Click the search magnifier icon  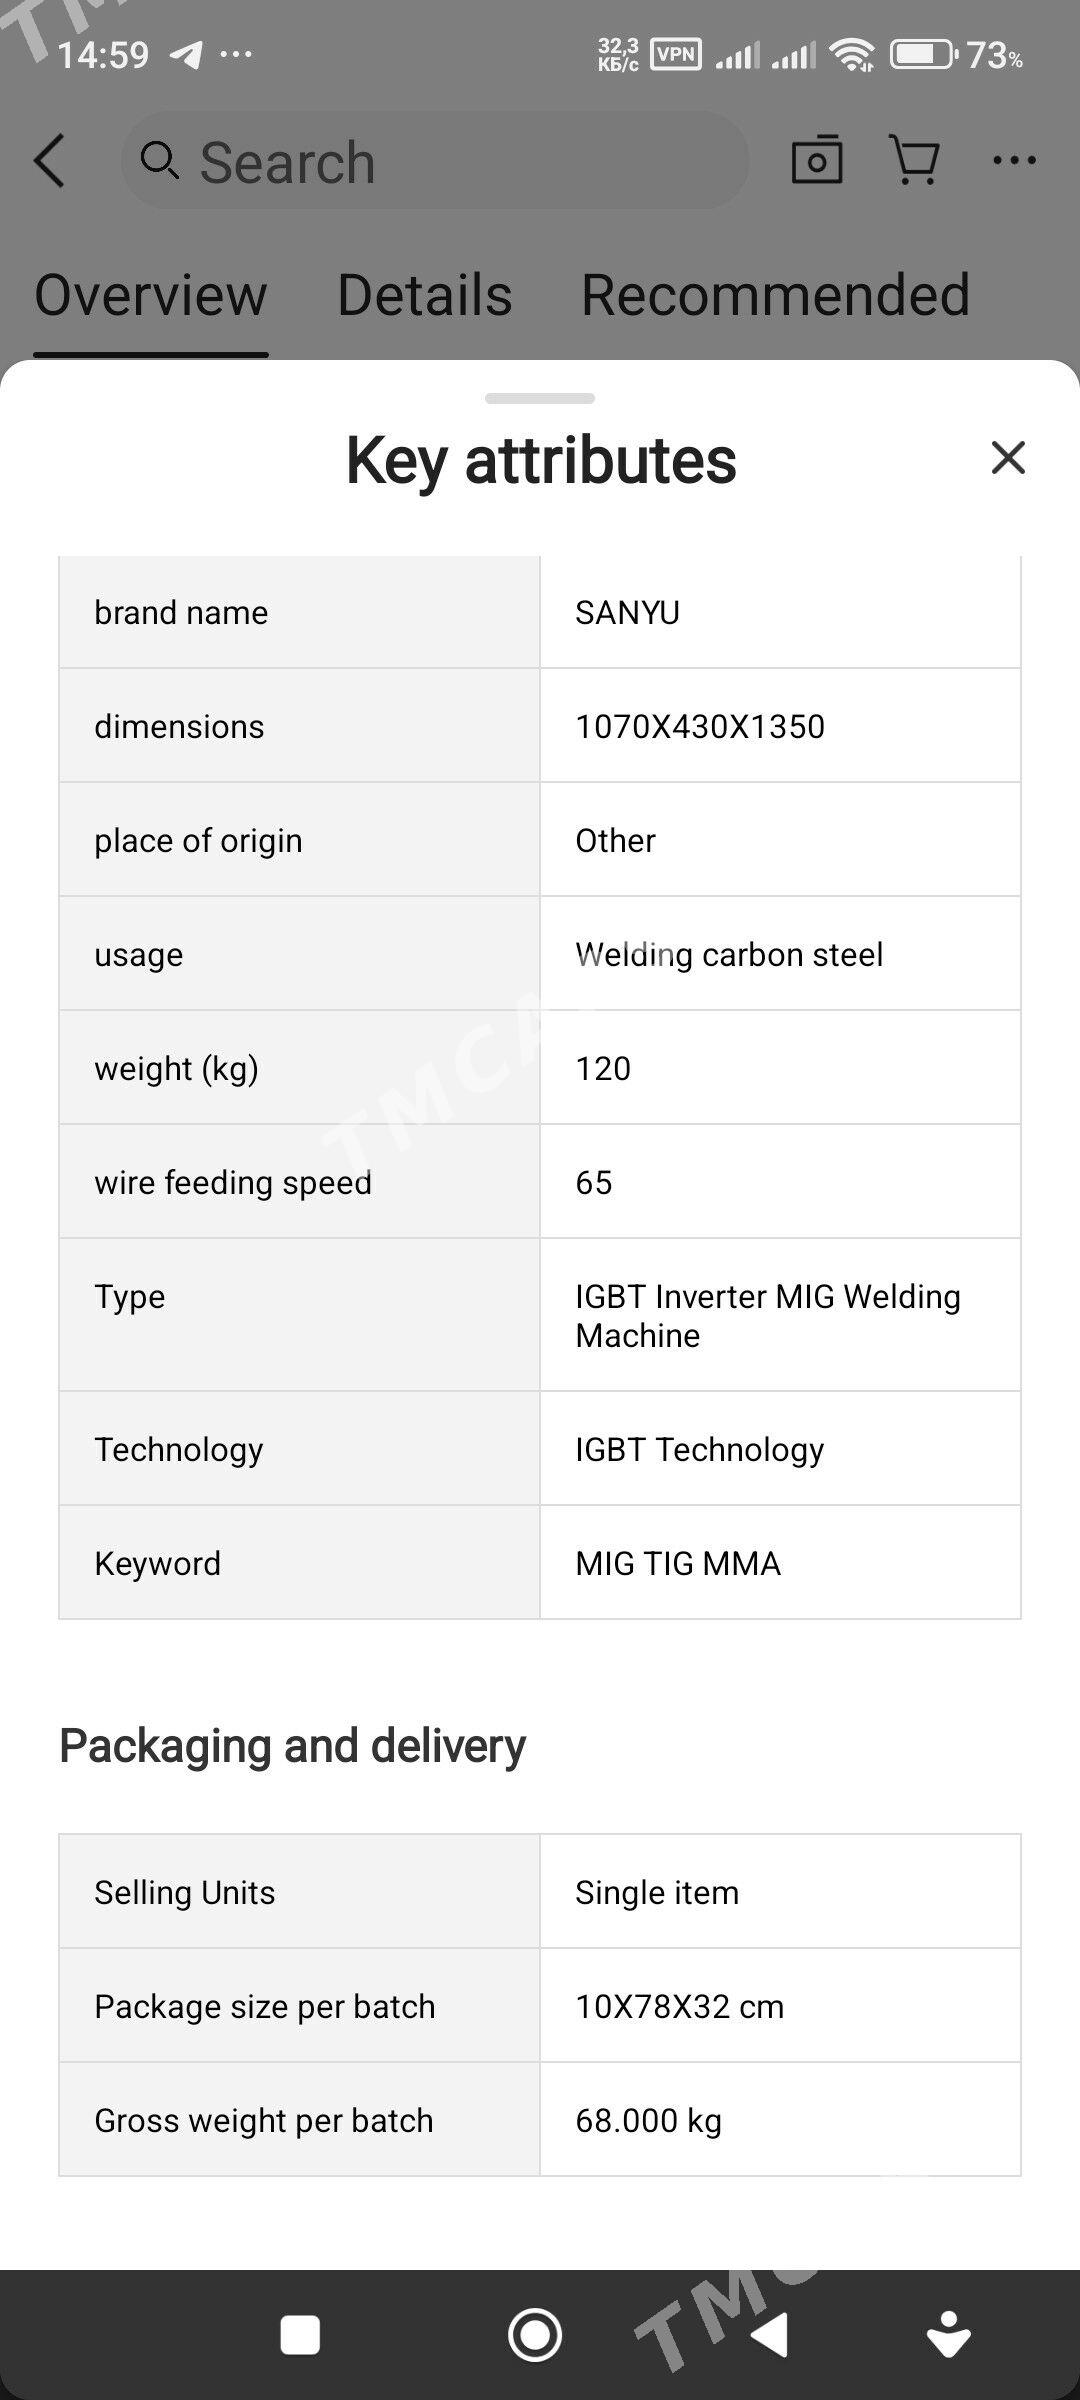click(159, 160)
